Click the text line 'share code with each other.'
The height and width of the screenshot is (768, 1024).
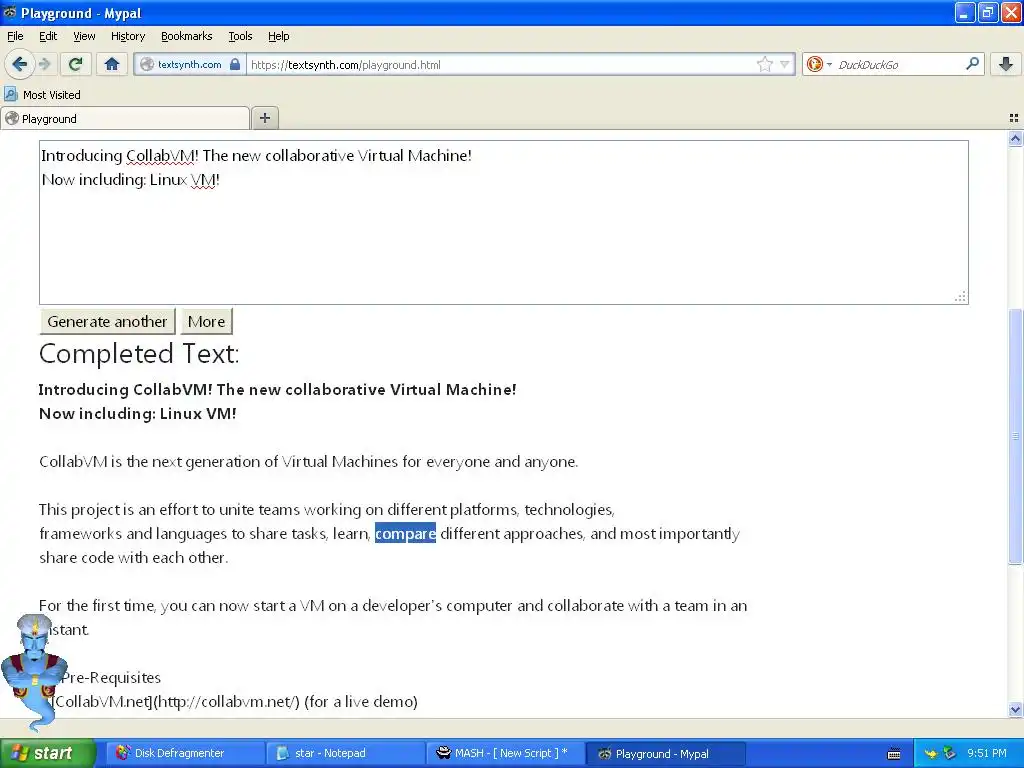(x=134, y=558)
